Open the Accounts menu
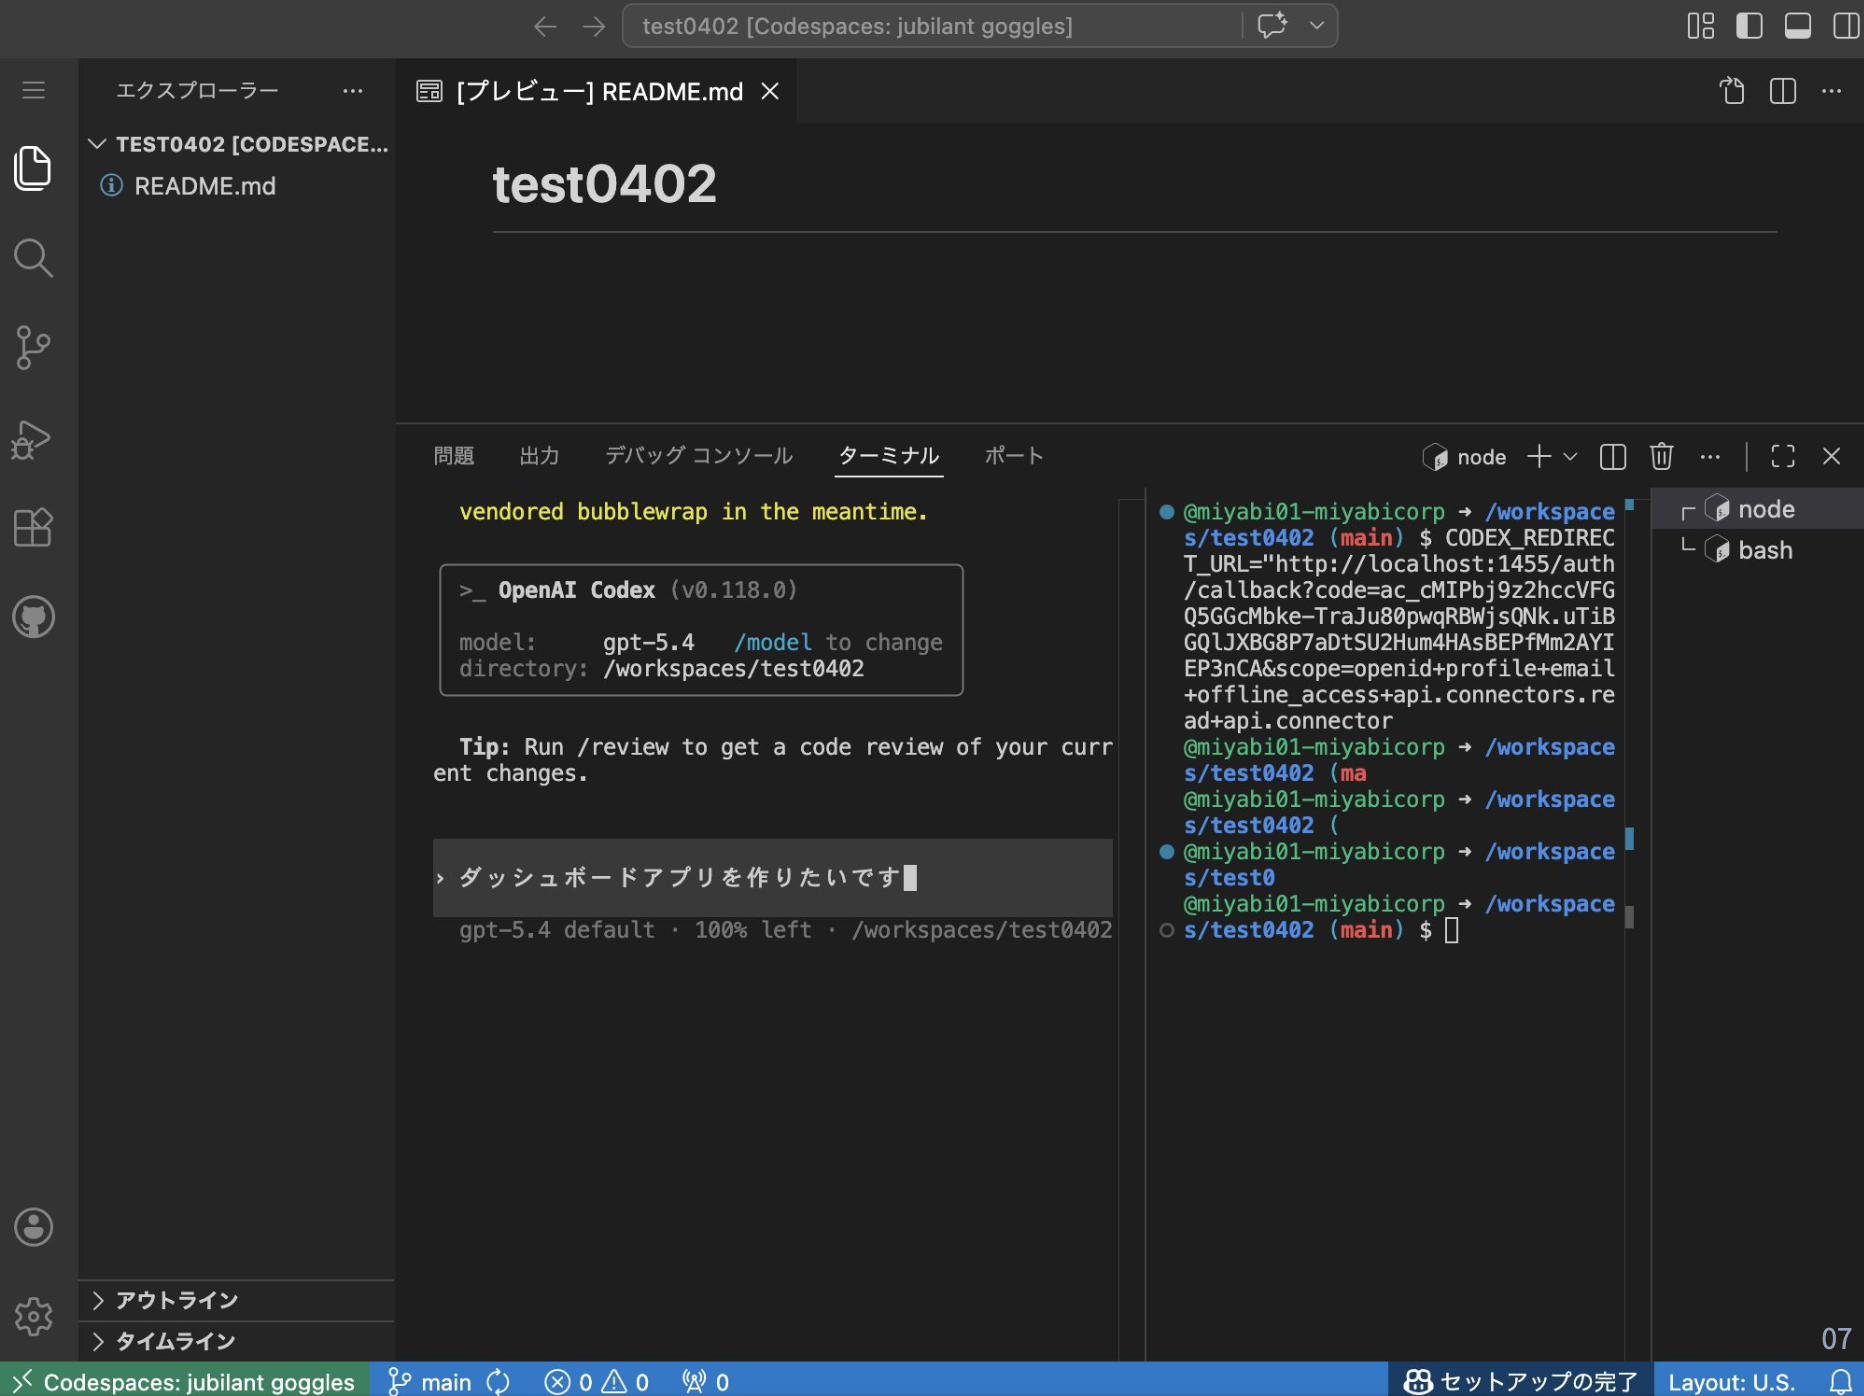 34,1227
